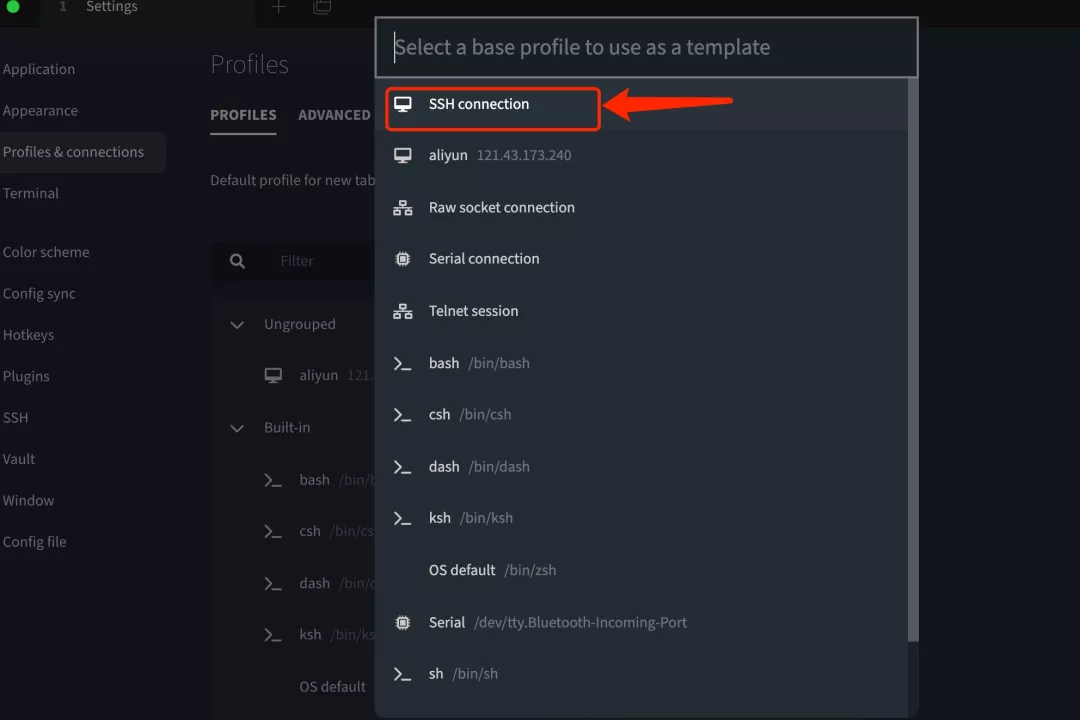Open Config sync settings
This screenshot has height=720, width=1080.
pyautogui.click(x=39, y=294)
